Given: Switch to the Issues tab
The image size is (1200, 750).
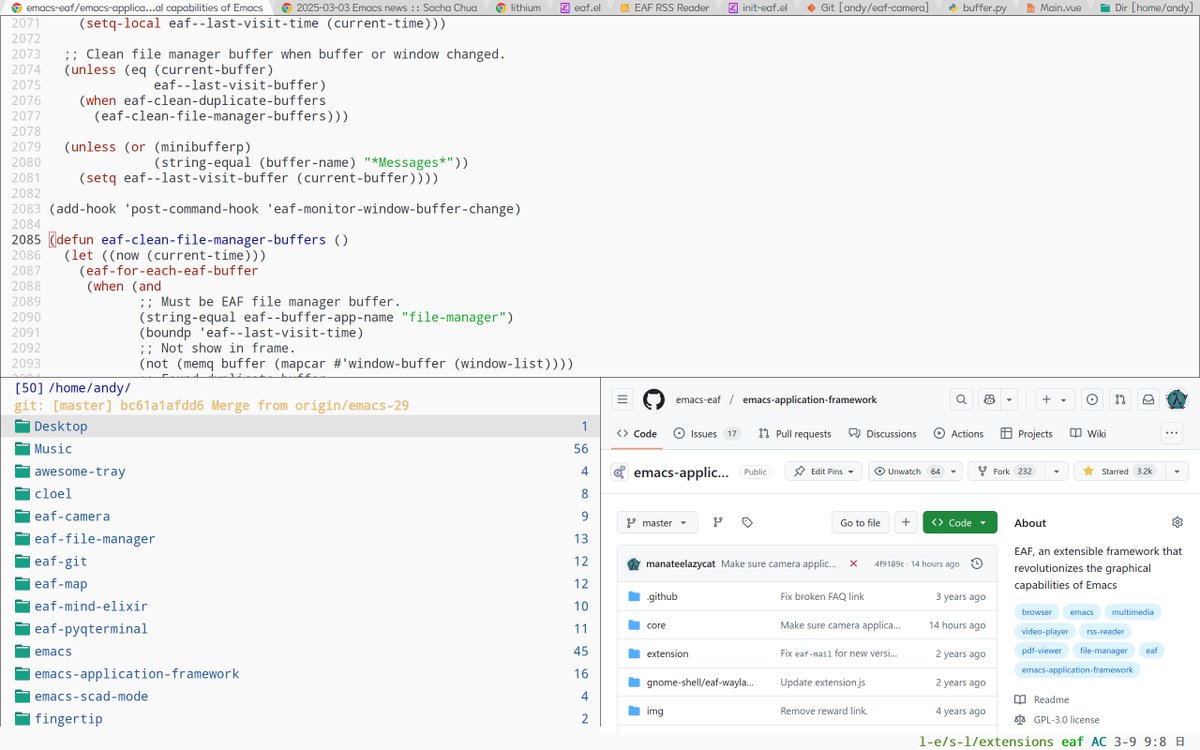Looking at the screenshot, I should pos(707,434).
